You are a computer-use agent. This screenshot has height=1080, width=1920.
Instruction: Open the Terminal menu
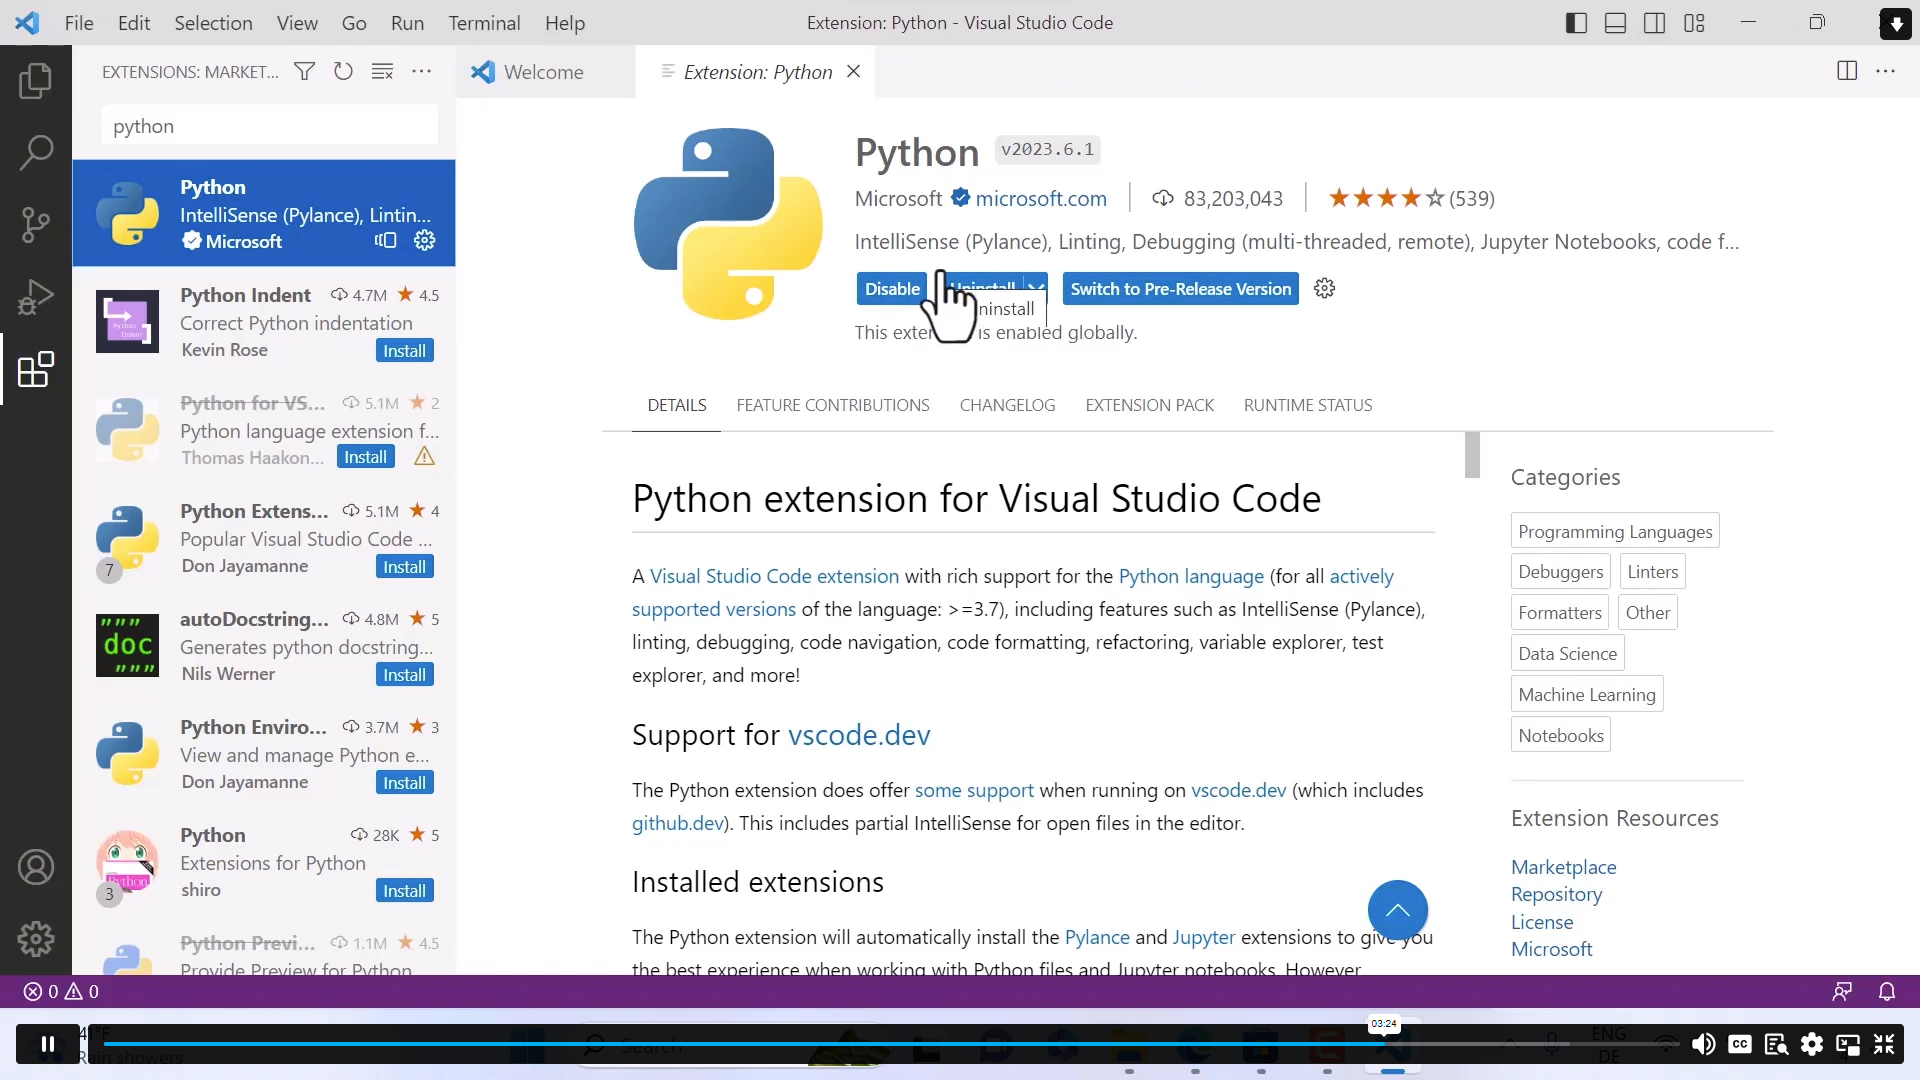pyautogui.click(x=484, y=23)
